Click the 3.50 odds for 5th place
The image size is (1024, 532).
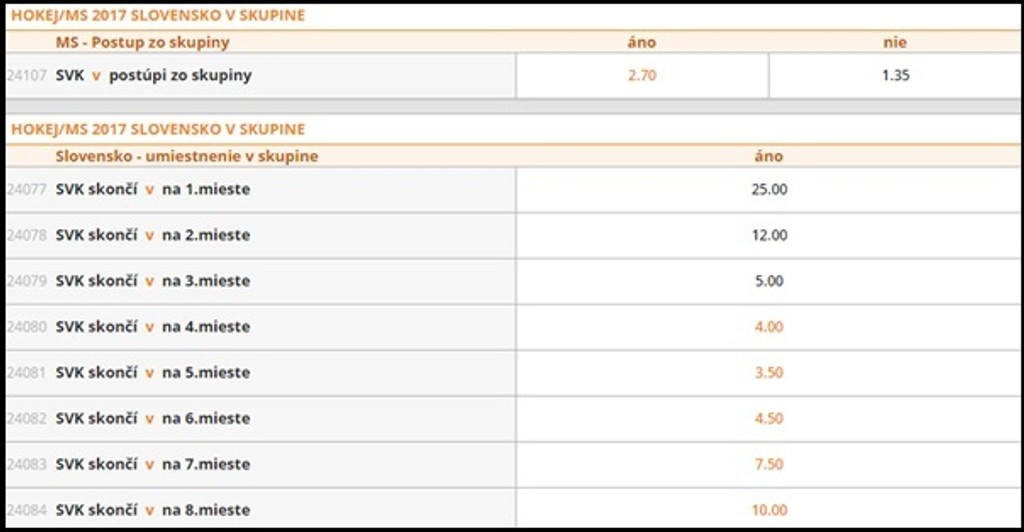768,373
